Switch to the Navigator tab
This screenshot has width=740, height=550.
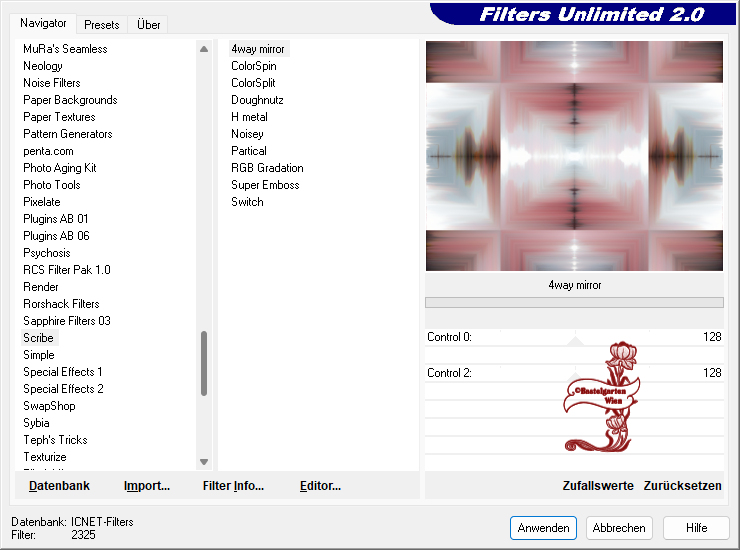[43, 23]
